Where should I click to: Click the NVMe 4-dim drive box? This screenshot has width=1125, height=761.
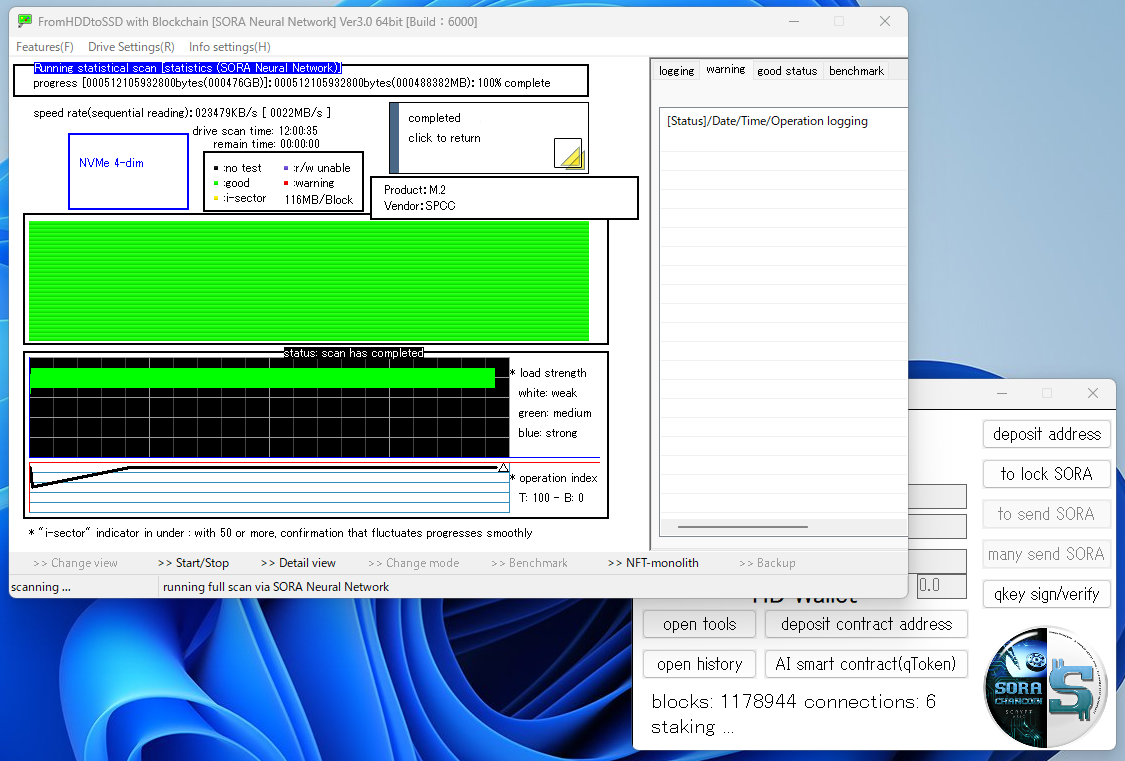tap(128, 172)
